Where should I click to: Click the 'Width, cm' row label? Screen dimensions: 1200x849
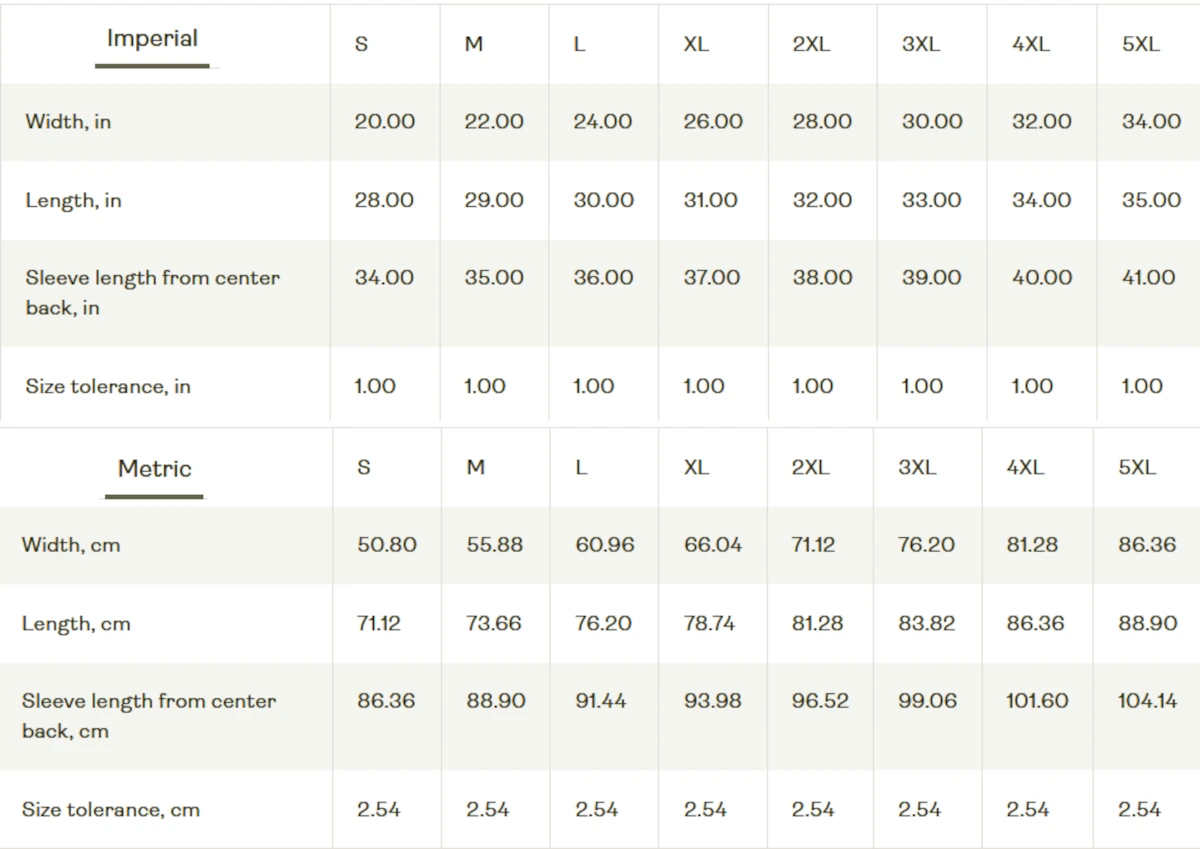[x=70, y=545]
